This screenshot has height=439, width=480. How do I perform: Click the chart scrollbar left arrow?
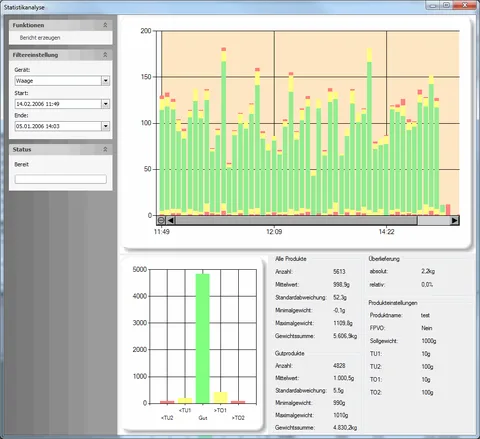coord(170,220)
